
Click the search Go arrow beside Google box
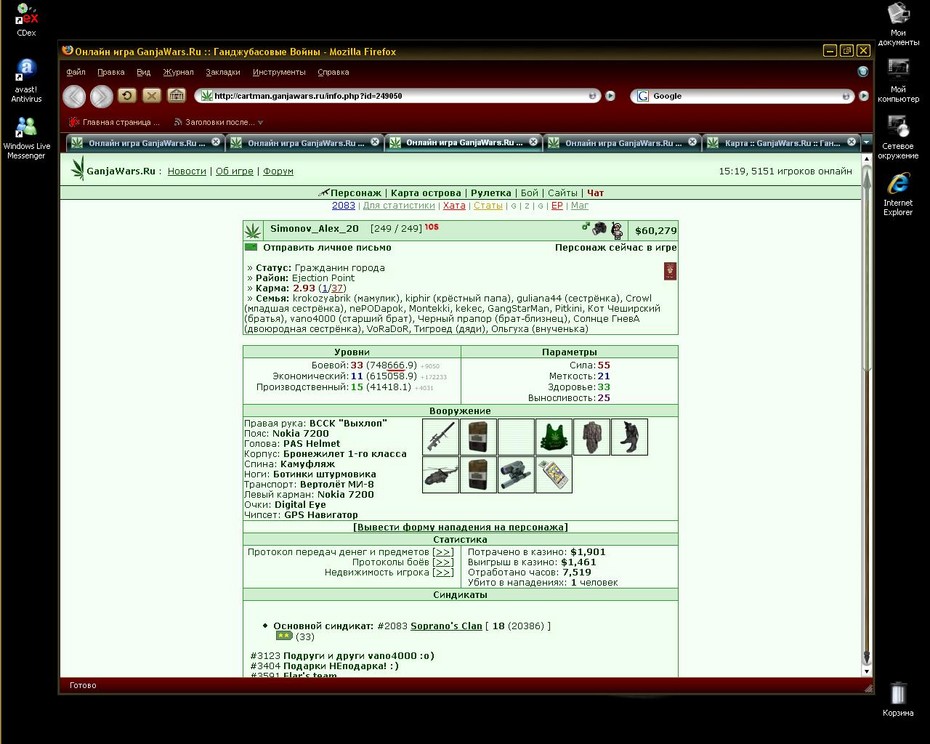pos(864,96)
